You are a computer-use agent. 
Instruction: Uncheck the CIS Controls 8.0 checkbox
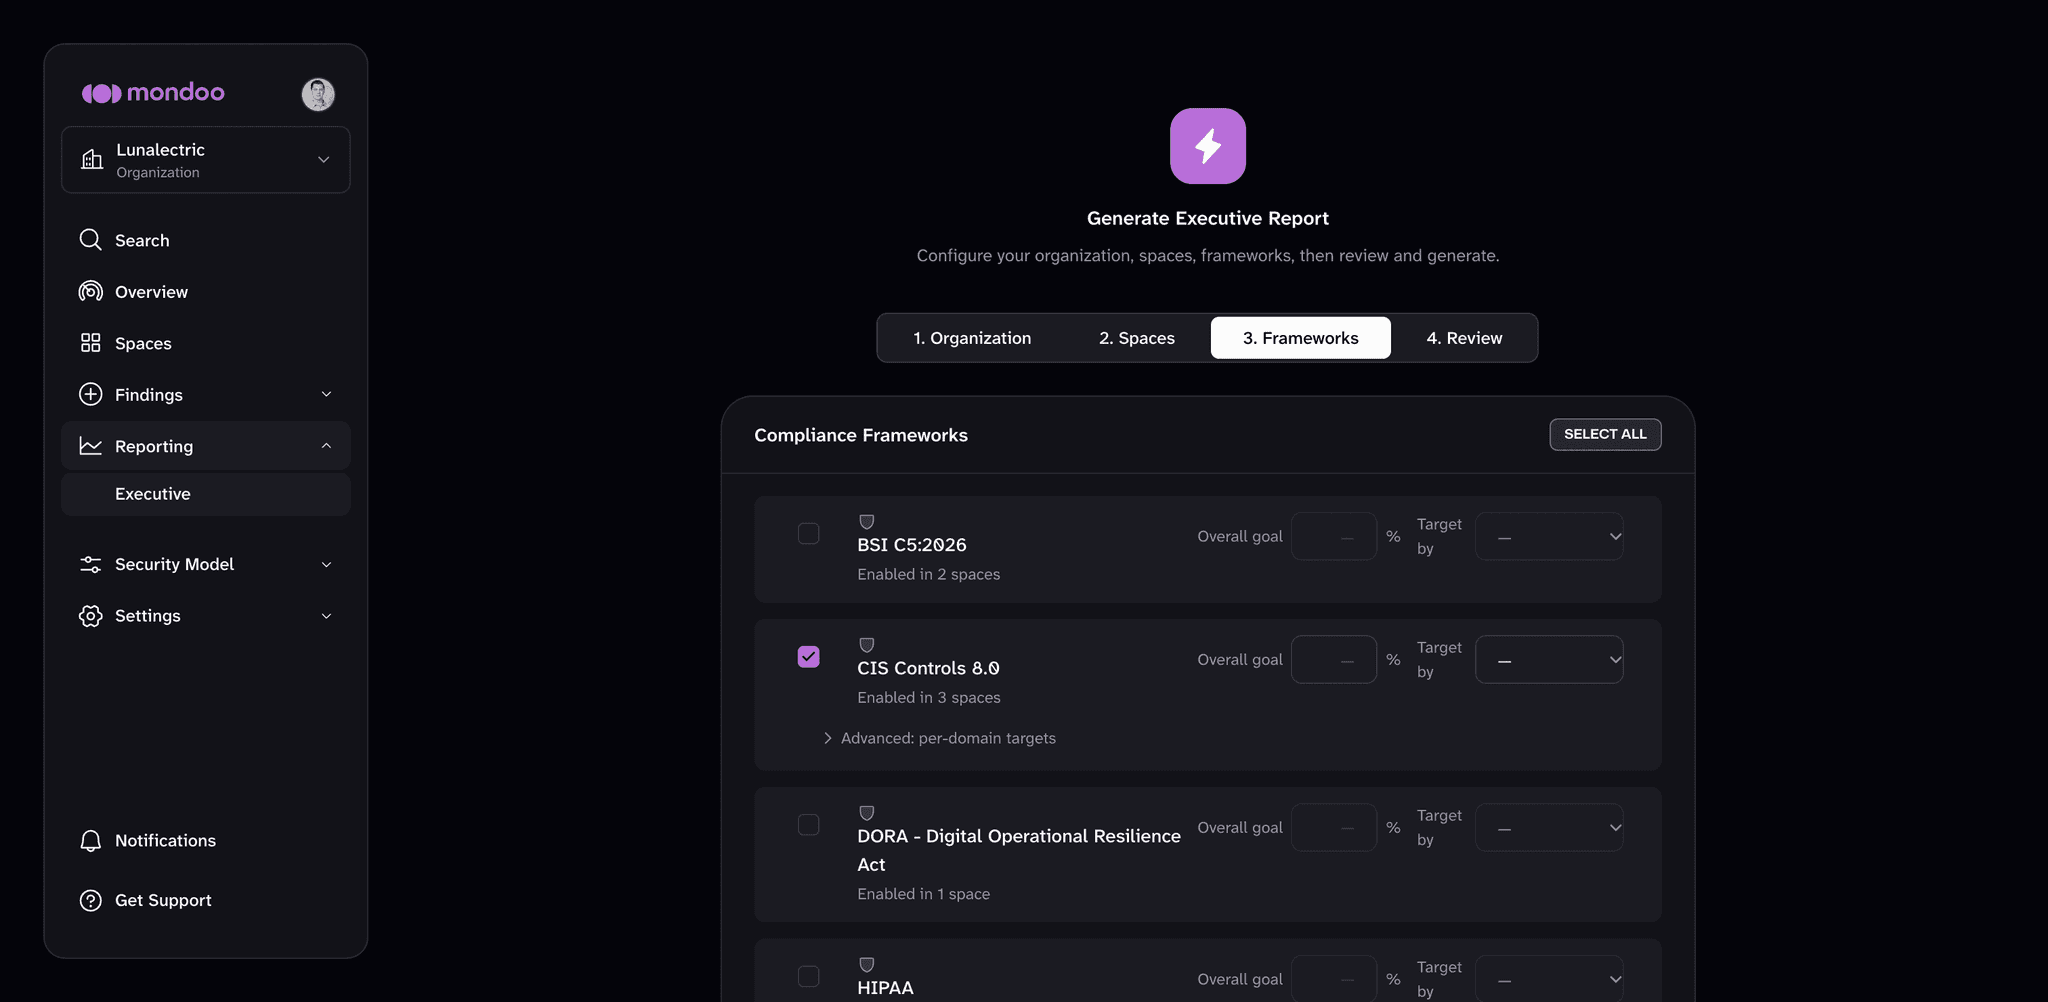(x=809, y=657)
